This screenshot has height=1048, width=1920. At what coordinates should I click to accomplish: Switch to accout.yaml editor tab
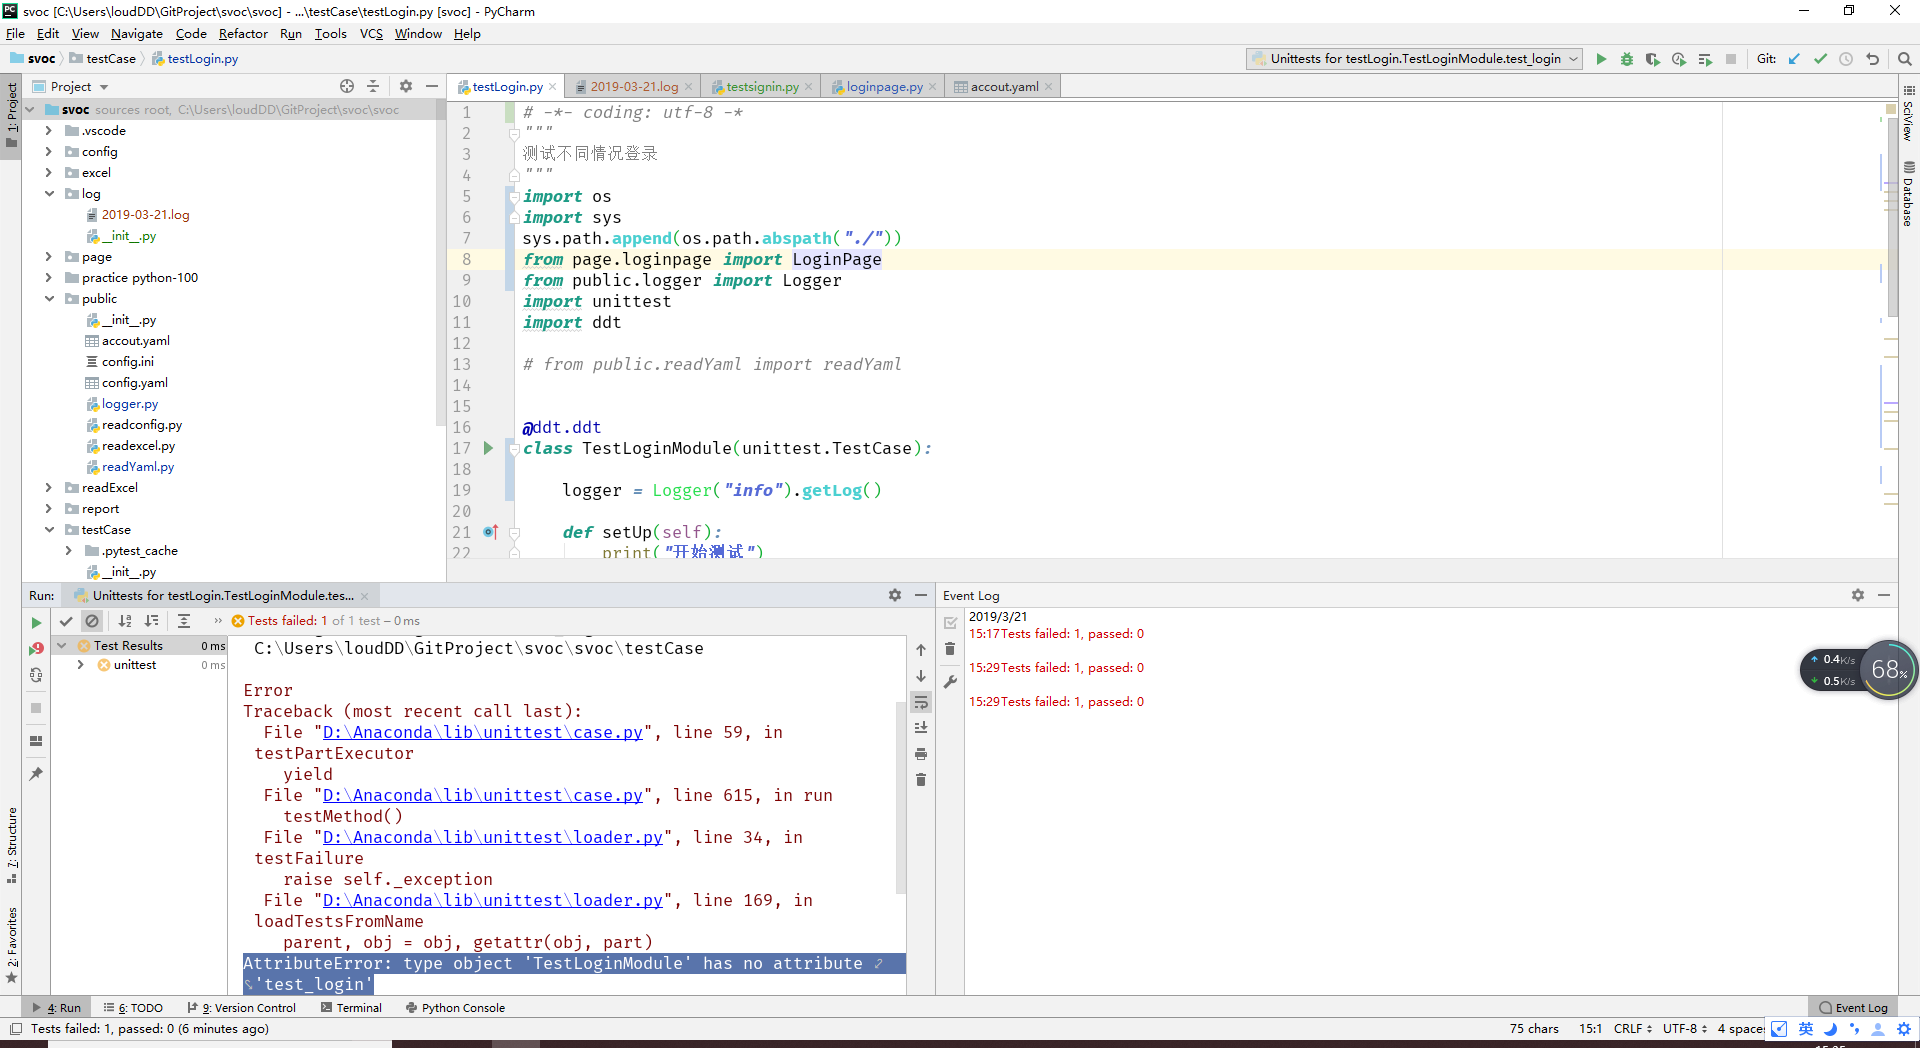[1004, 87]
